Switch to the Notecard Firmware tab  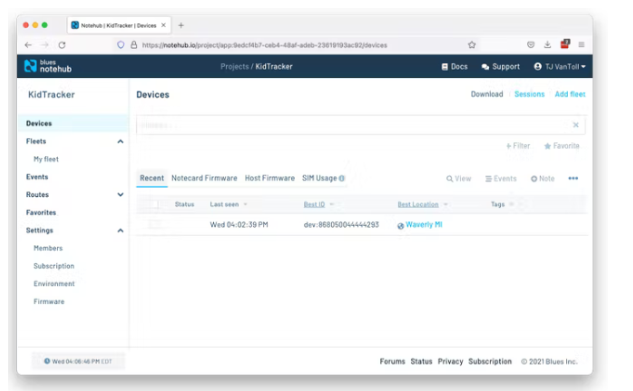click(x=204, y=178)
